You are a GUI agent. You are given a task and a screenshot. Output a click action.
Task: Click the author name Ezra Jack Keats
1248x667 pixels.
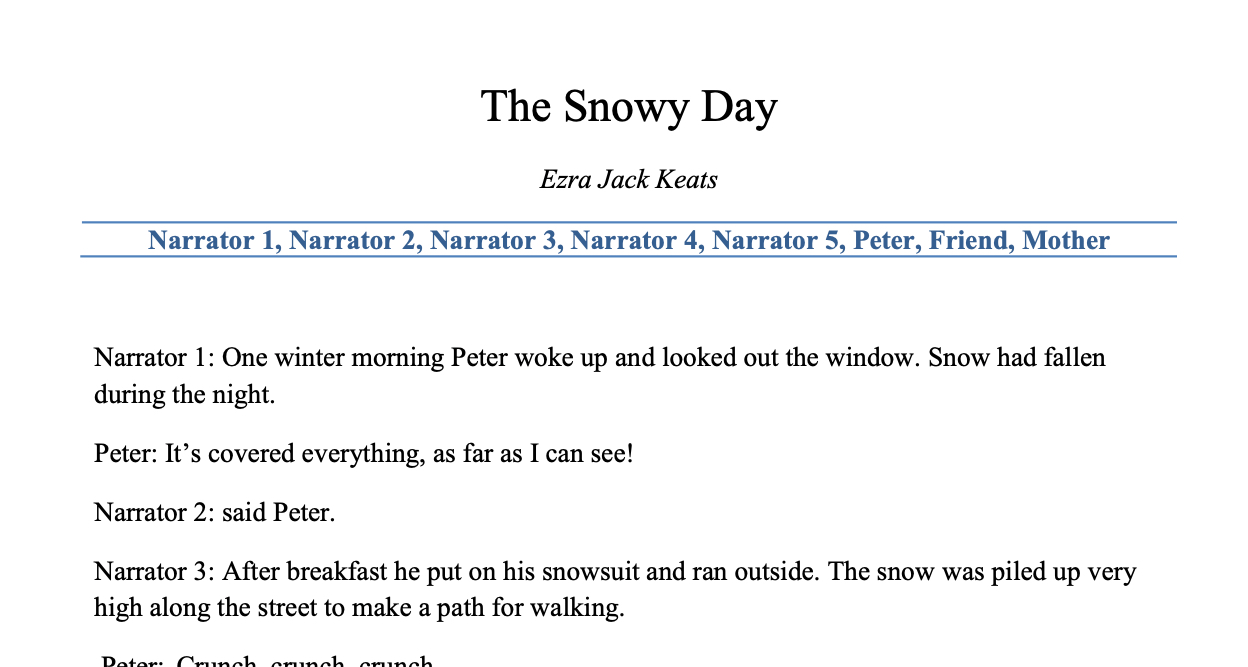coord(628,180)
